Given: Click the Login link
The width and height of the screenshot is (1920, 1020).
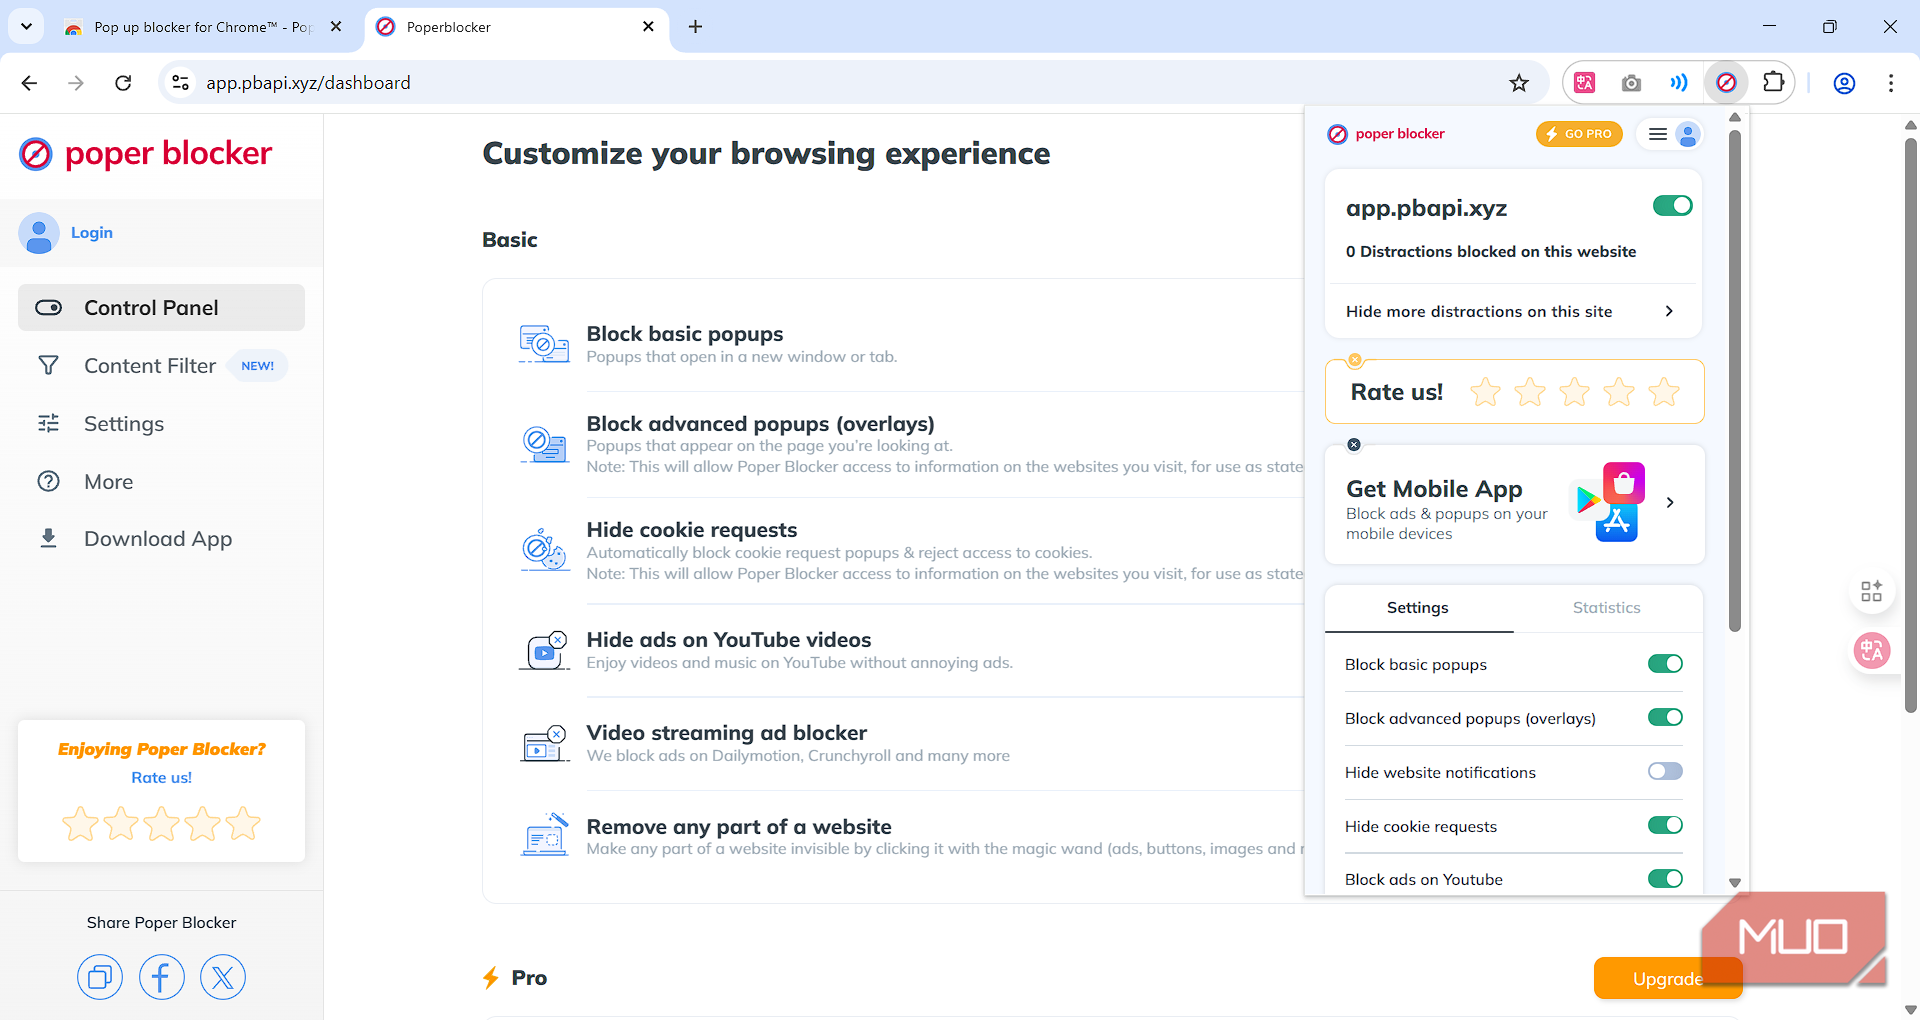Looking at the screenshot, I should [x=92, y=233].
